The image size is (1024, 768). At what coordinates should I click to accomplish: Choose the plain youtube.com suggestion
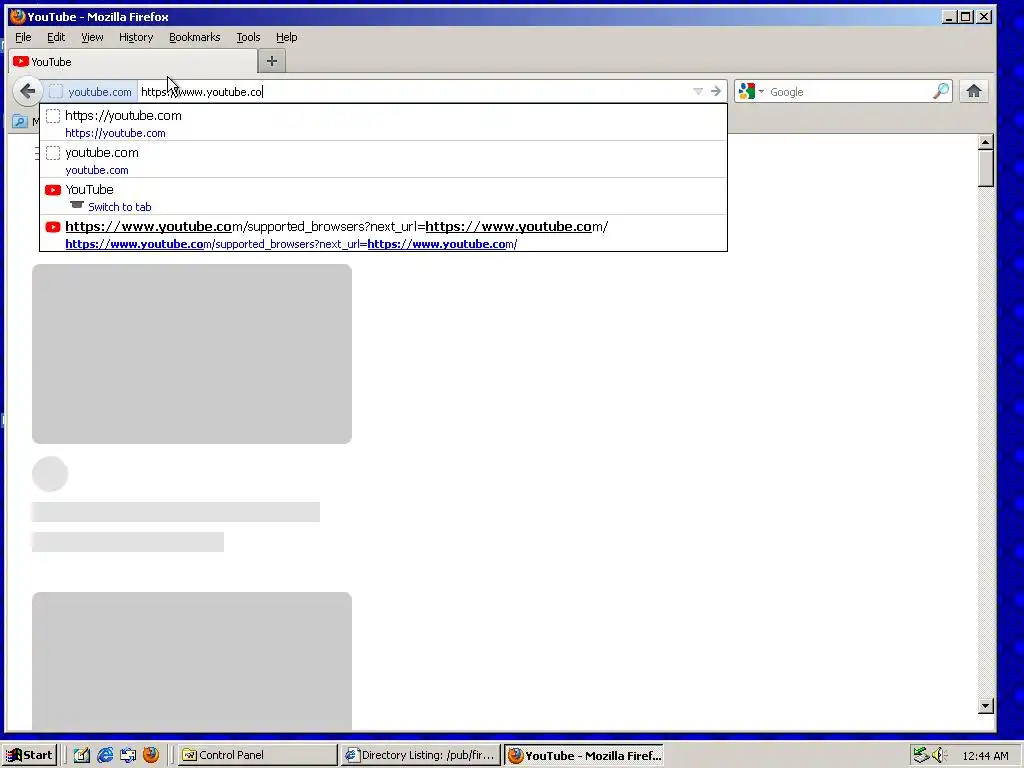click(x=383, y=160)
